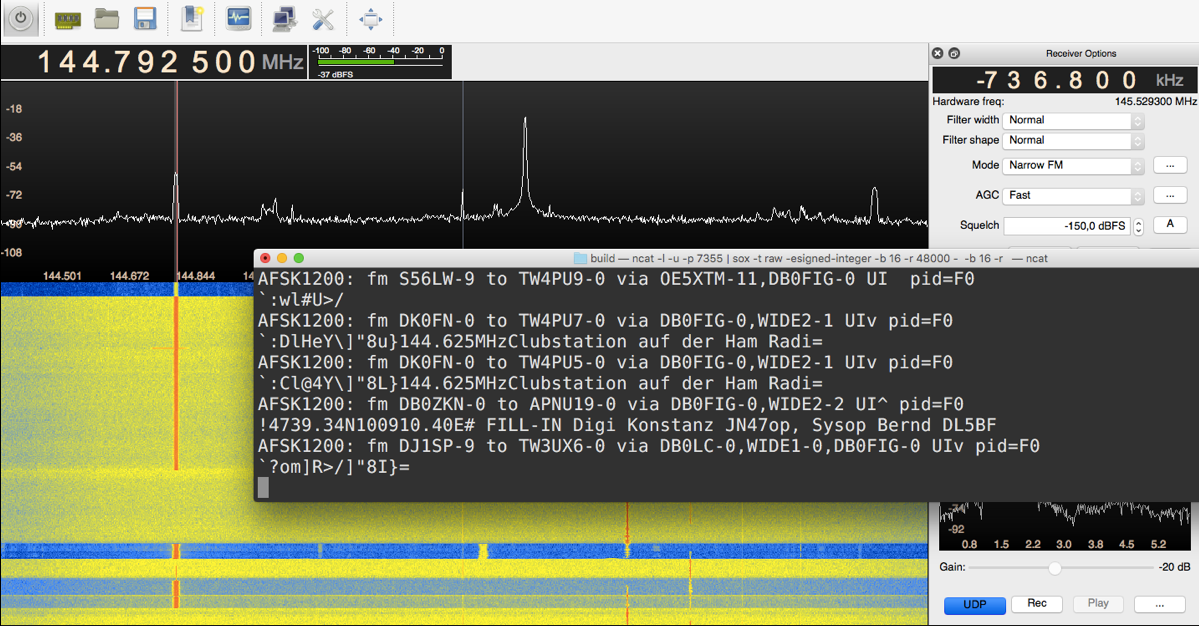The image size is (1199, 626).
Task: Open I/O device configuration (circuit card icon)
Action: coord(68,19)
